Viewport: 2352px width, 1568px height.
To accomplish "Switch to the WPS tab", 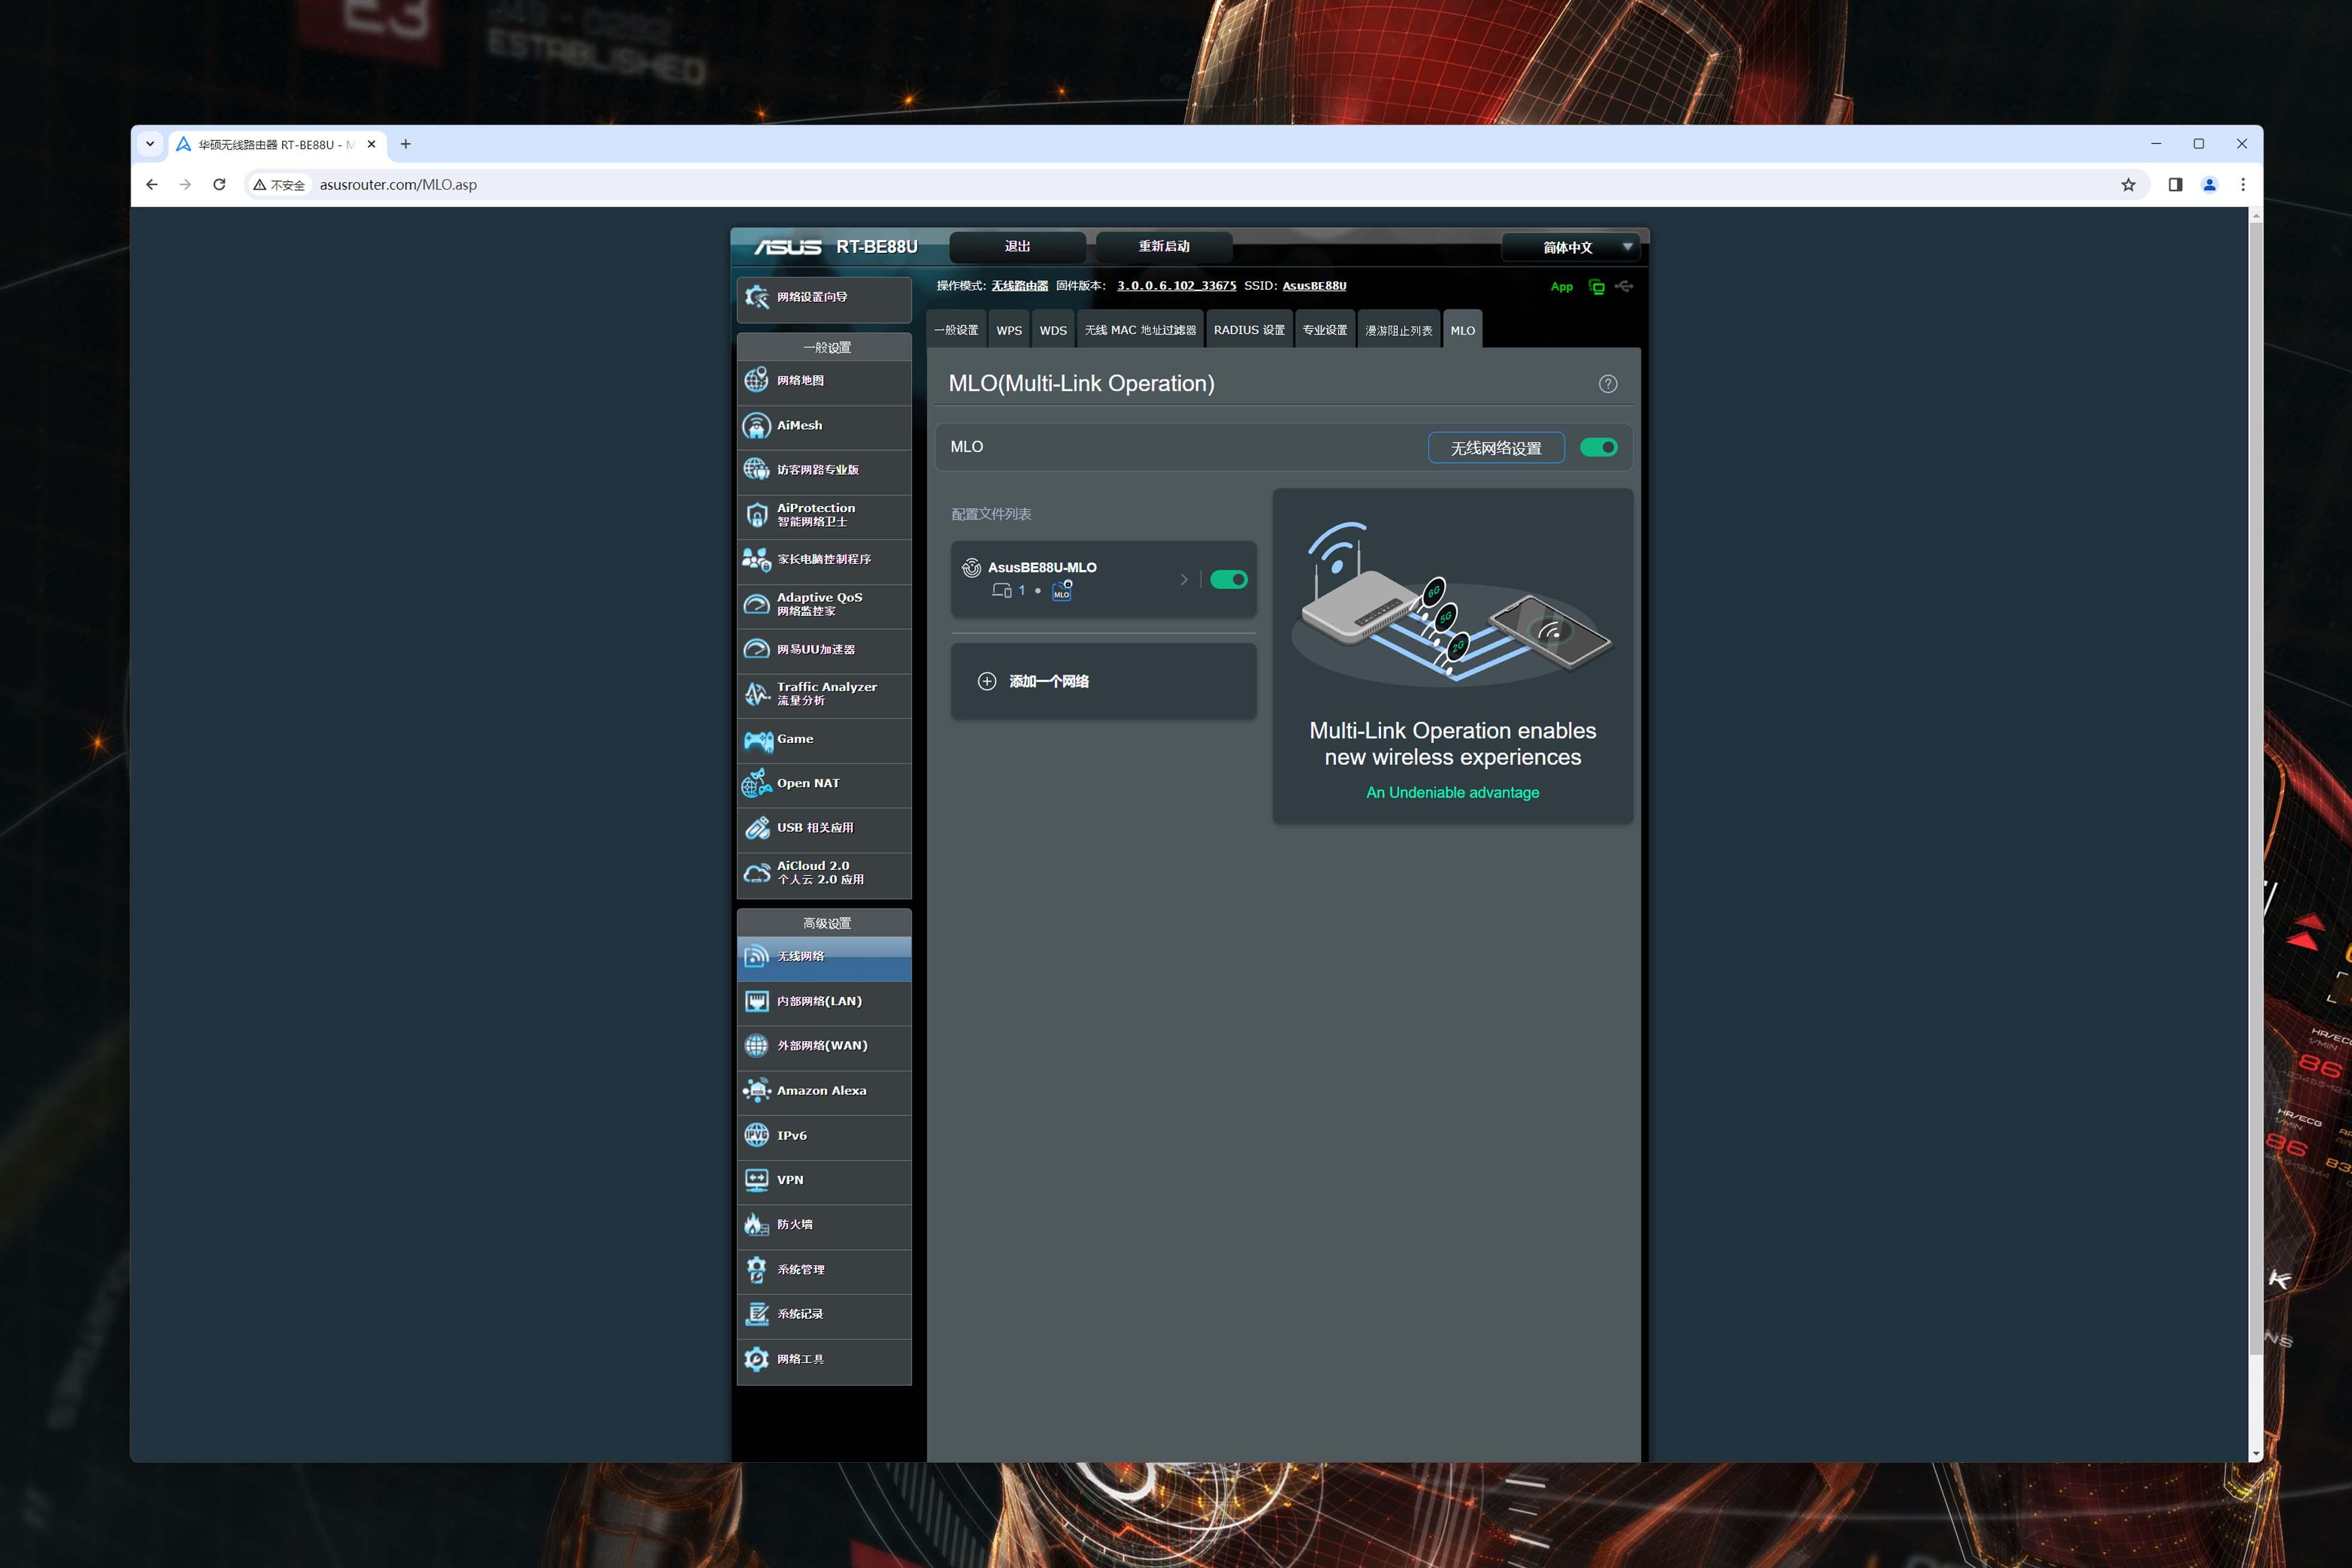I will pyautogui.click(x=1009, y=331).
